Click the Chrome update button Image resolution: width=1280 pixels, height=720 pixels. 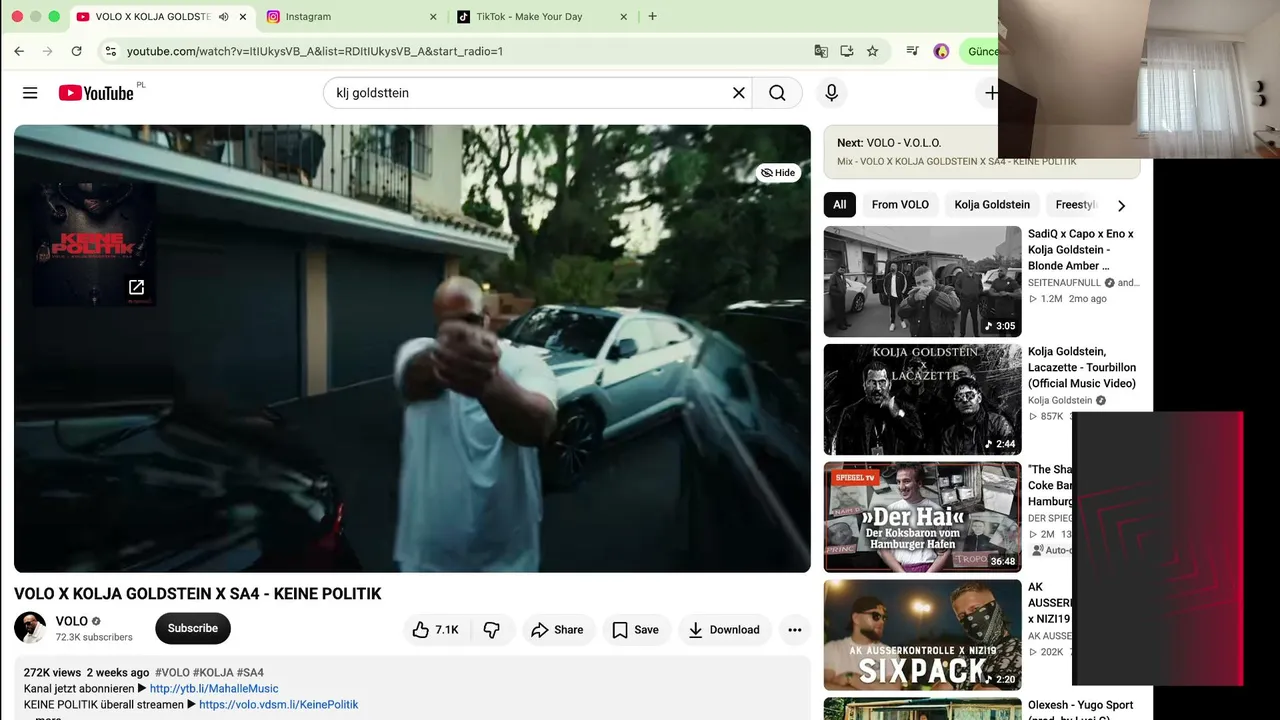pyautogui.click(x=980, y=51)
